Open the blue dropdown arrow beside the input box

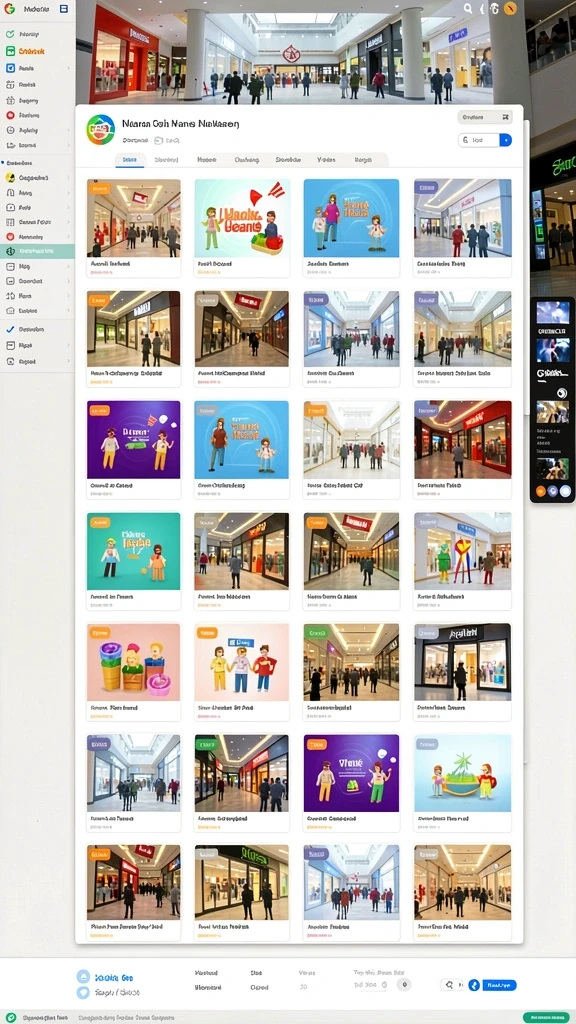pos(505,140)
